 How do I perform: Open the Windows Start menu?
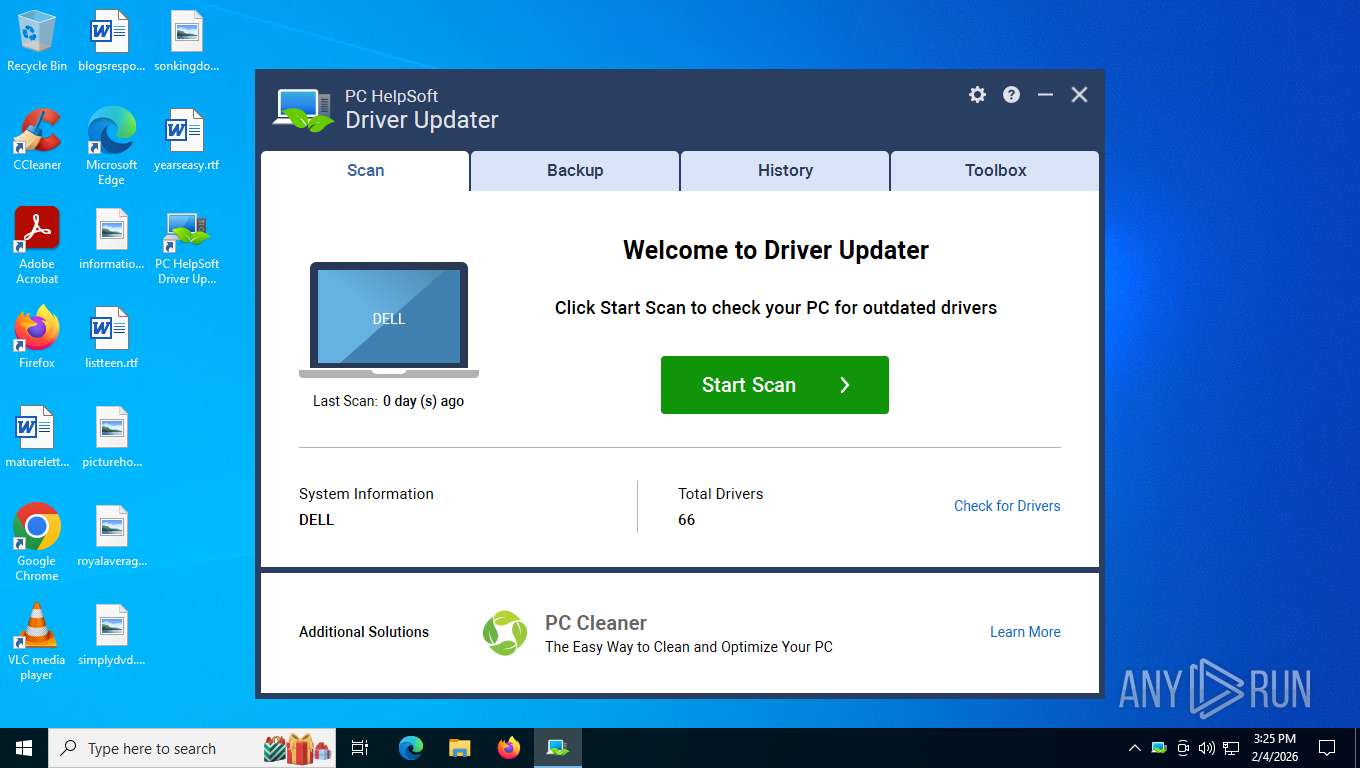tap(24, 748)
